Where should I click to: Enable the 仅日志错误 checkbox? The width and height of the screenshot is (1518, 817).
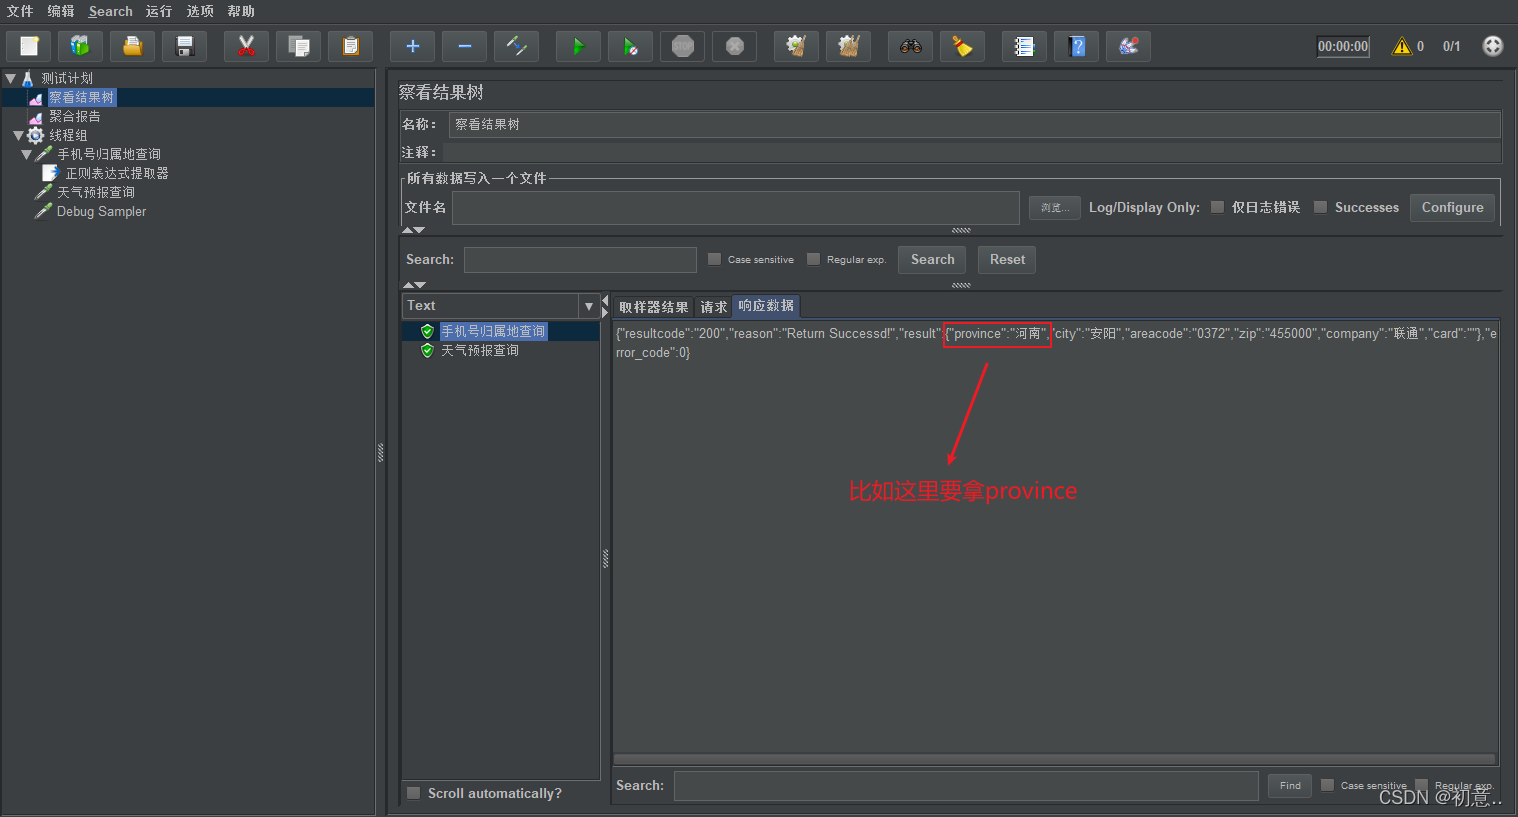coord(1217,207)
